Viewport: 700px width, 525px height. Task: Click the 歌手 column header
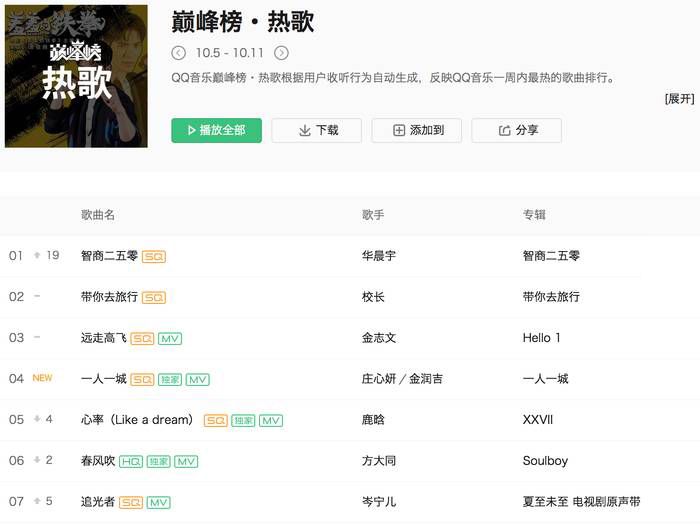(x=373, y=215)
